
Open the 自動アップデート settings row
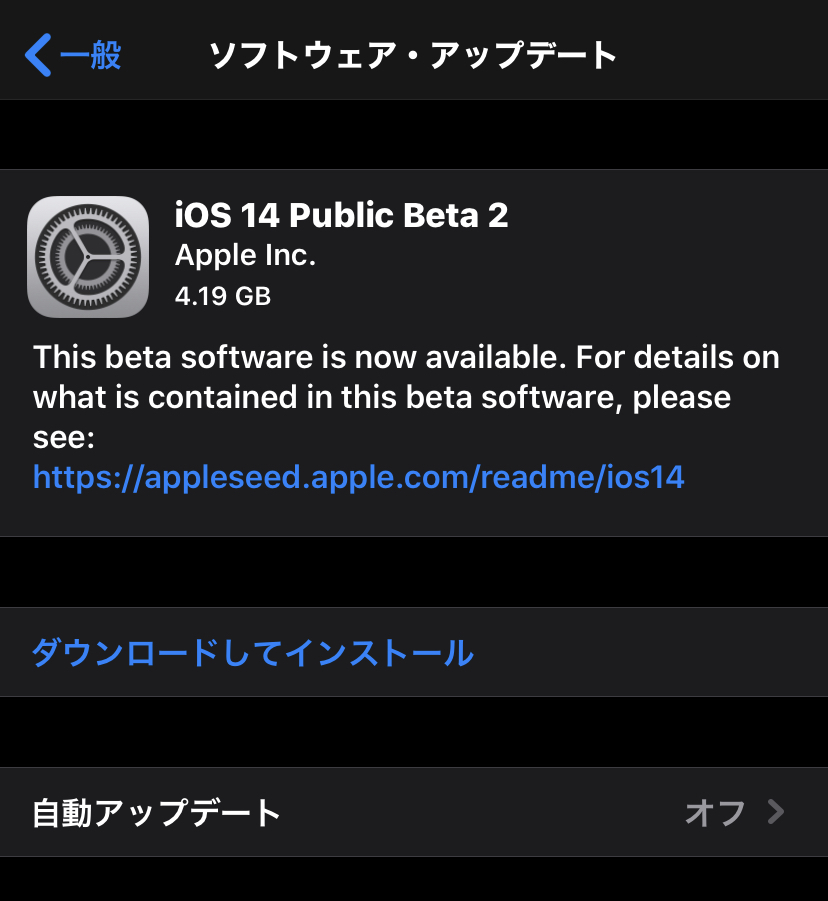(x=414, y=812)
